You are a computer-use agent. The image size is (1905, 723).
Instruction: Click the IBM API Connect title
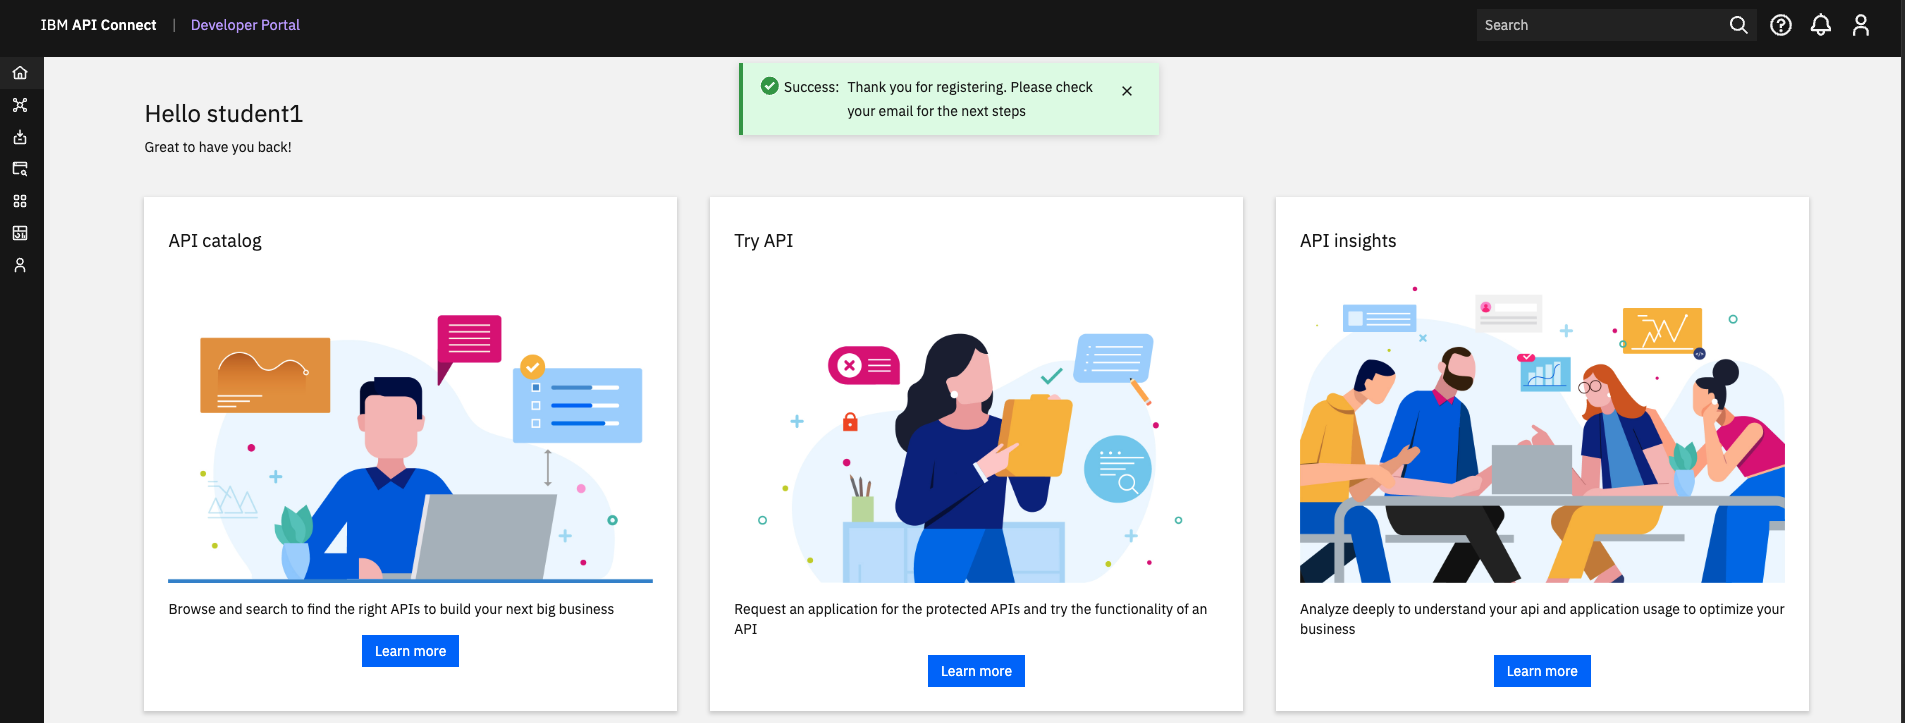coord(98,25)
